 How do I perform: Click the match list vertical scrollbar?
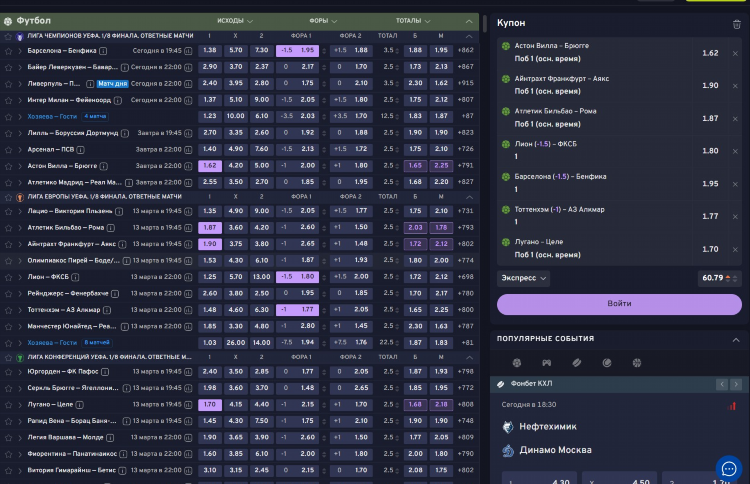[x=484, y=24]
